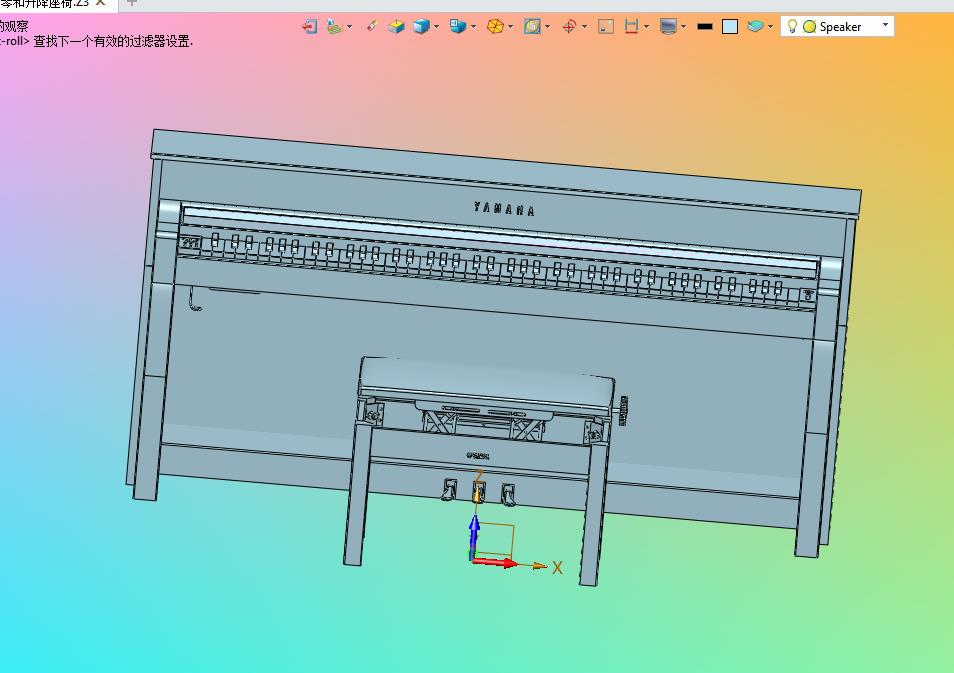Click the YAMAHA logo on the piano model
The height and width of the screenshot is (673, 954).
tap(504, 209)
